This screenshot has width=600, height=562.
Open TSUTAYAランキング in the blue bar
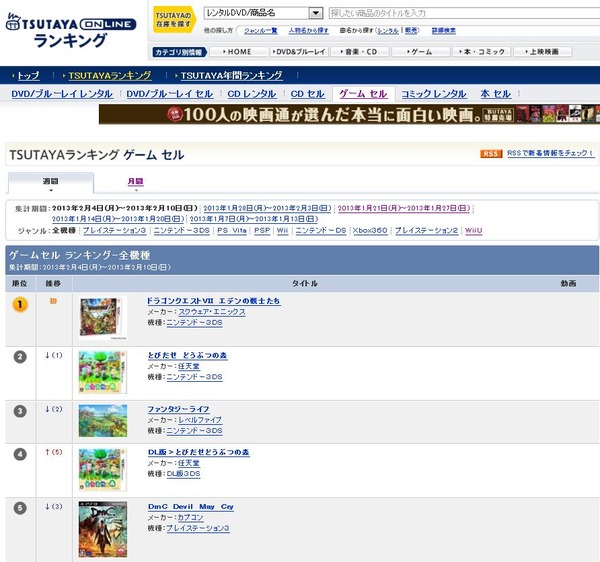pos(110,75)
